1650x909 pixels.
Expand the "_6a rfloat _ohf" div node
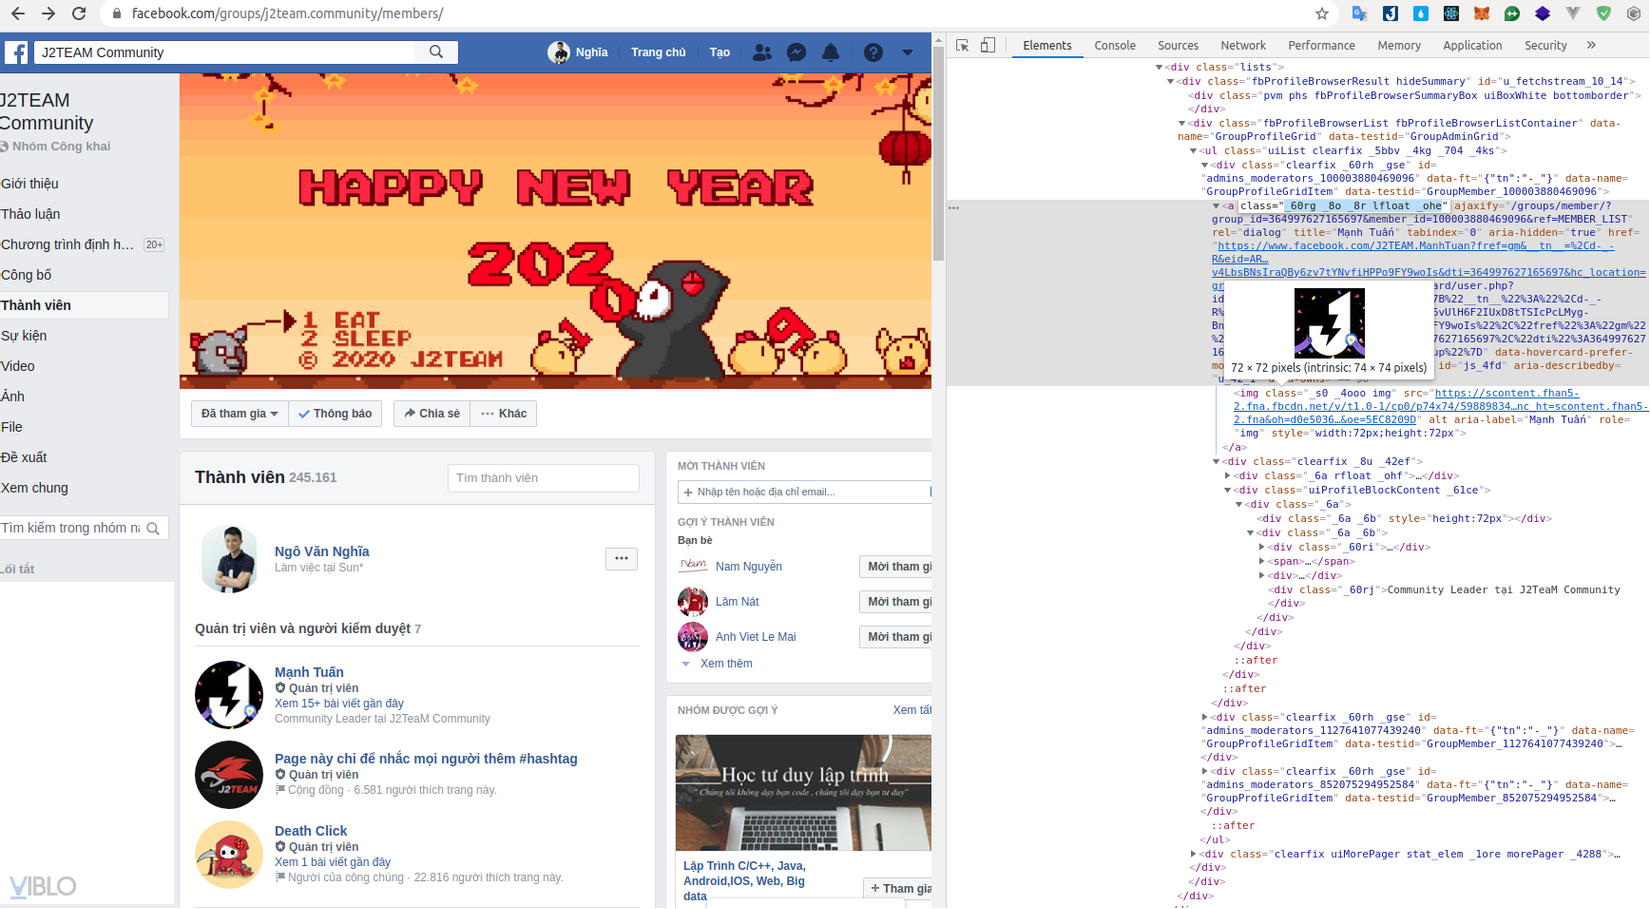click(1228, 476)
